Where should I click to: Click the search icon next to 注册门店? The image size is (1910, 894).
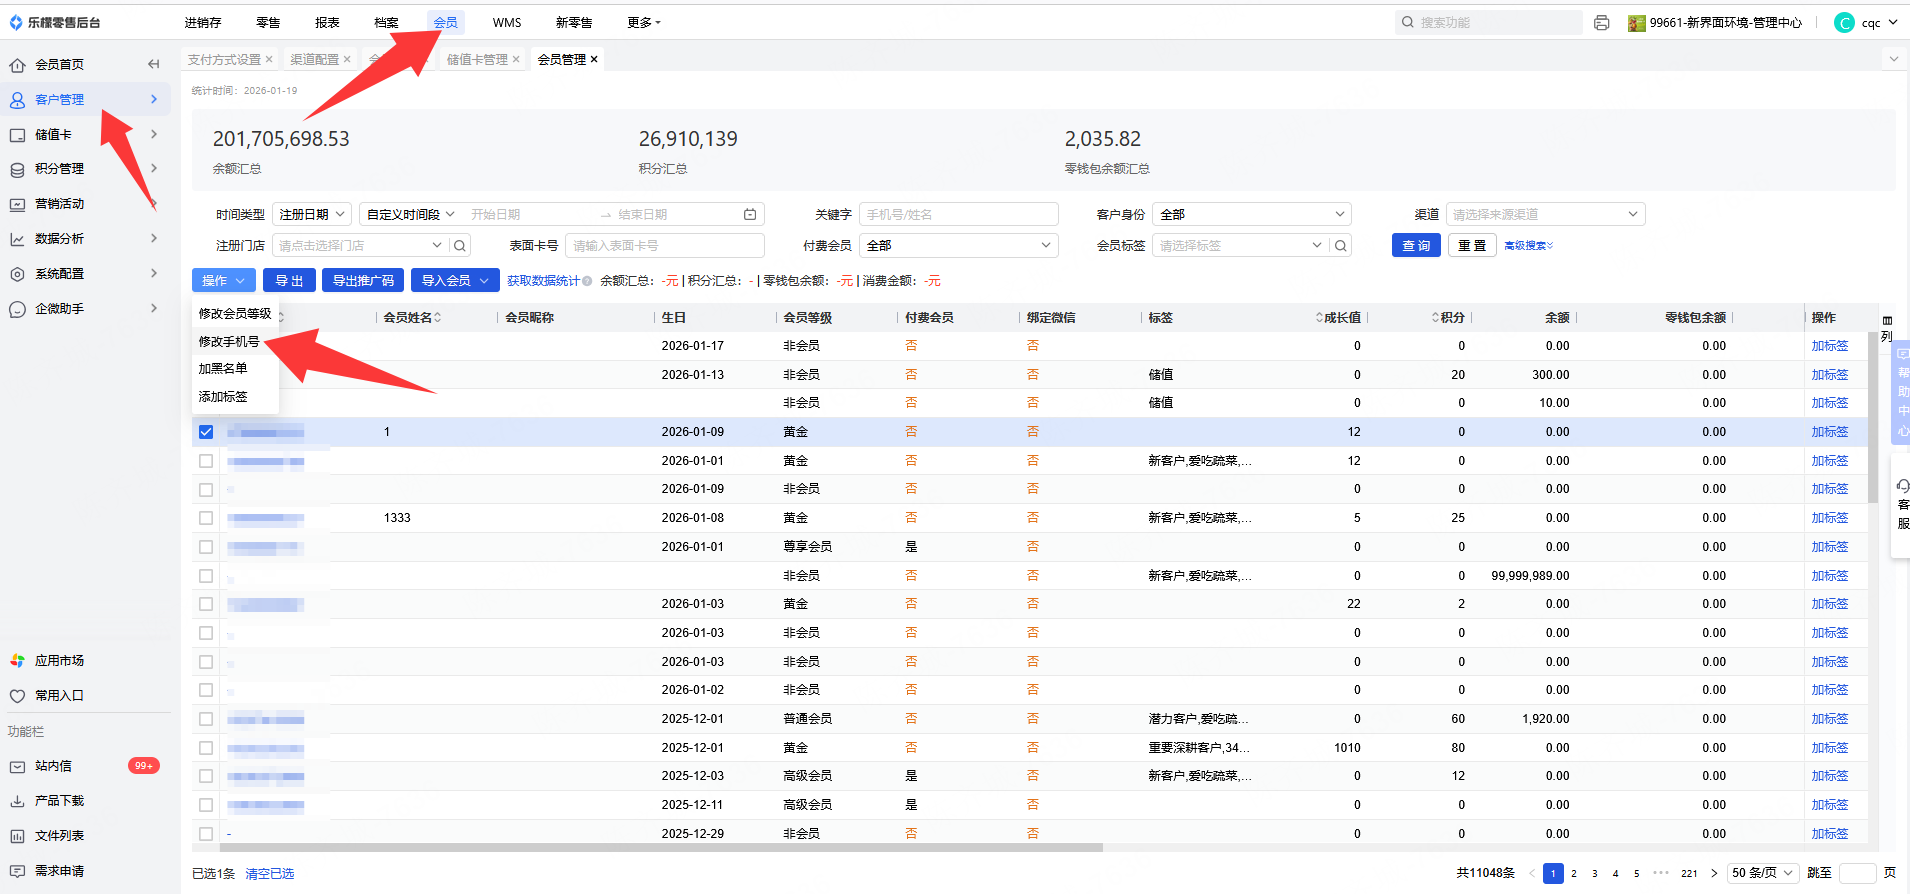[x=459, y=246]
